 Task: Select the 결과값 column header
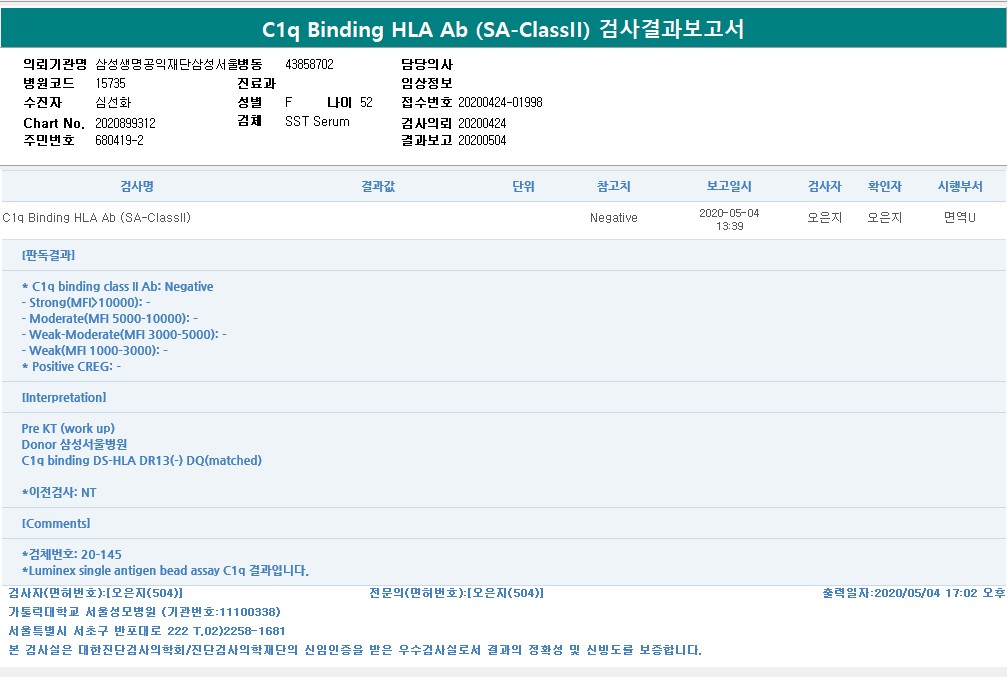point(378,187)
